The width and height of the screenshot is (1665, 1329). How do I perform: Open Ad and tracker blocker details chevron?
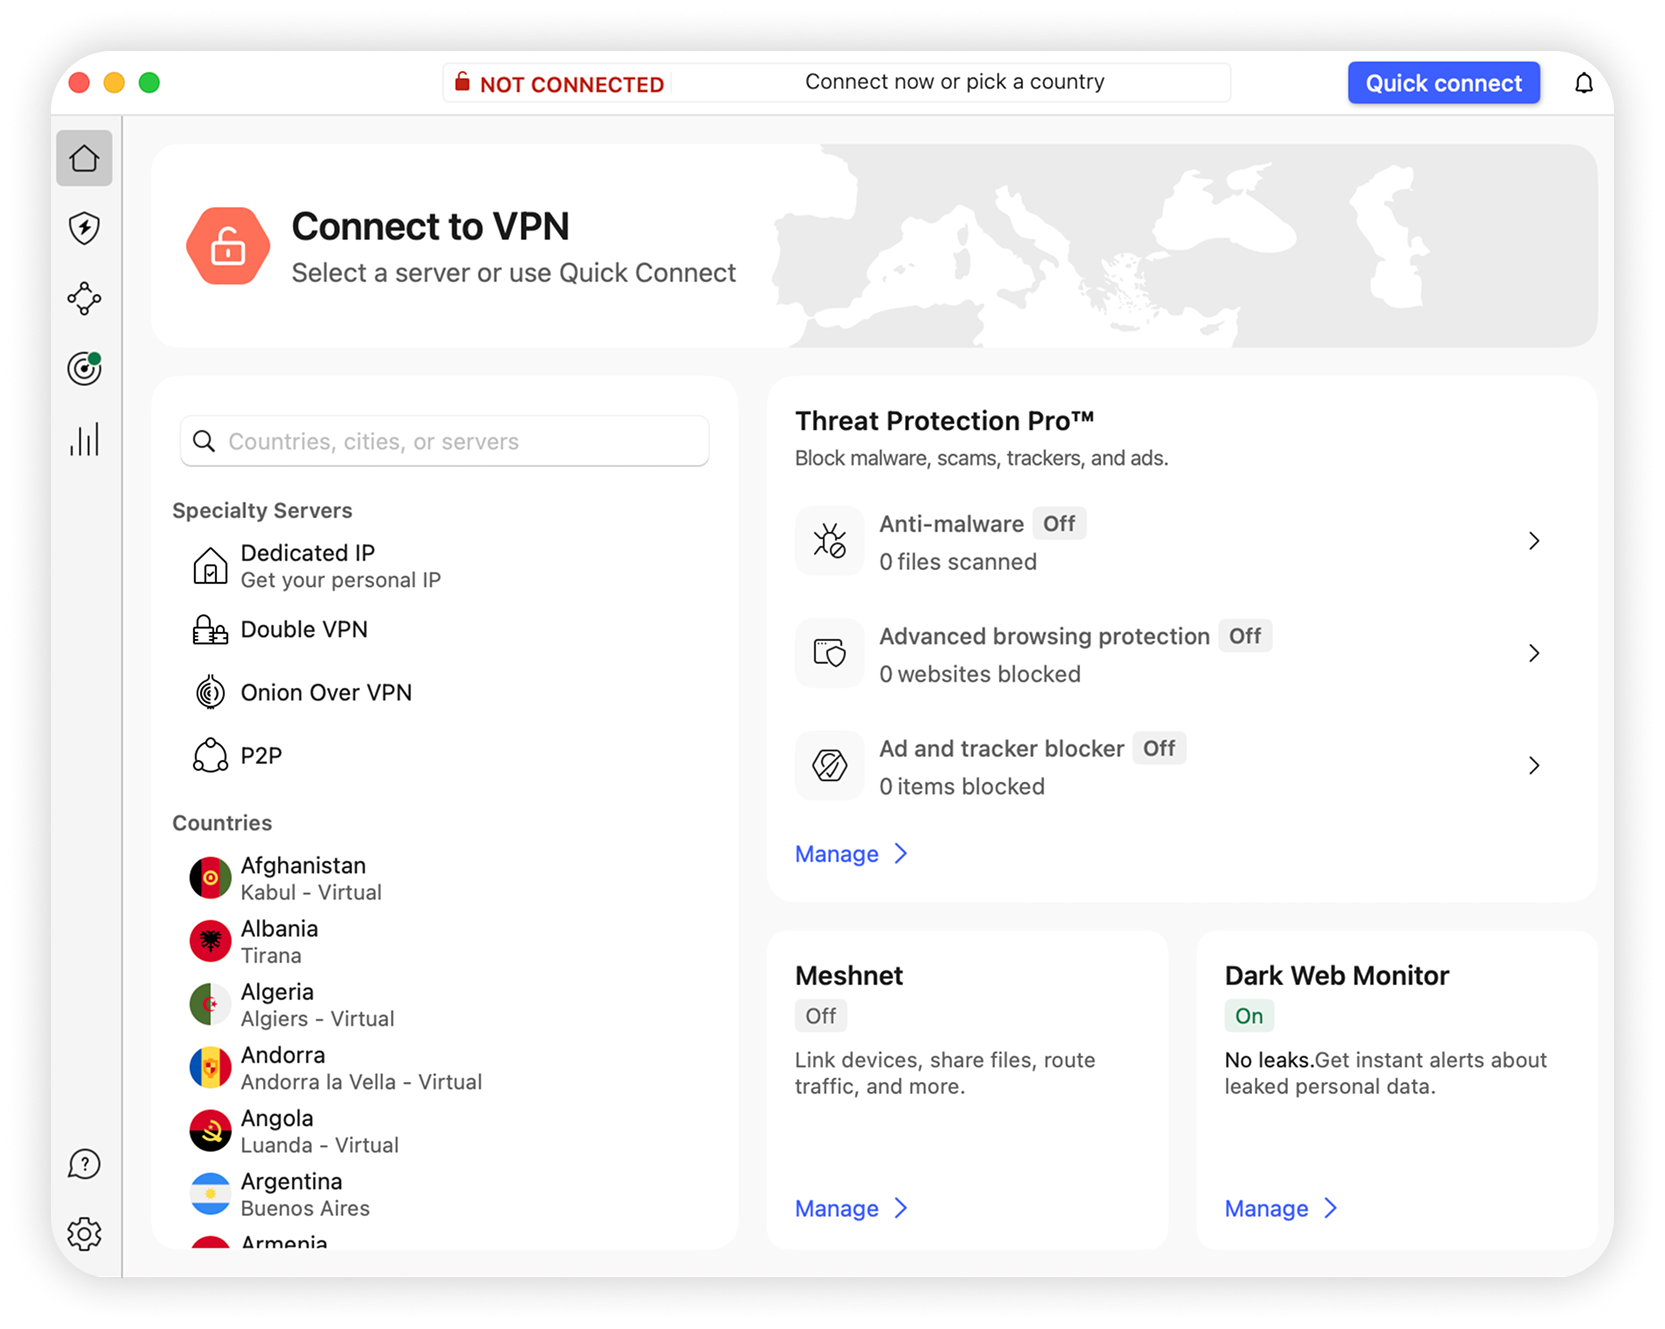tap(1534, 765)
